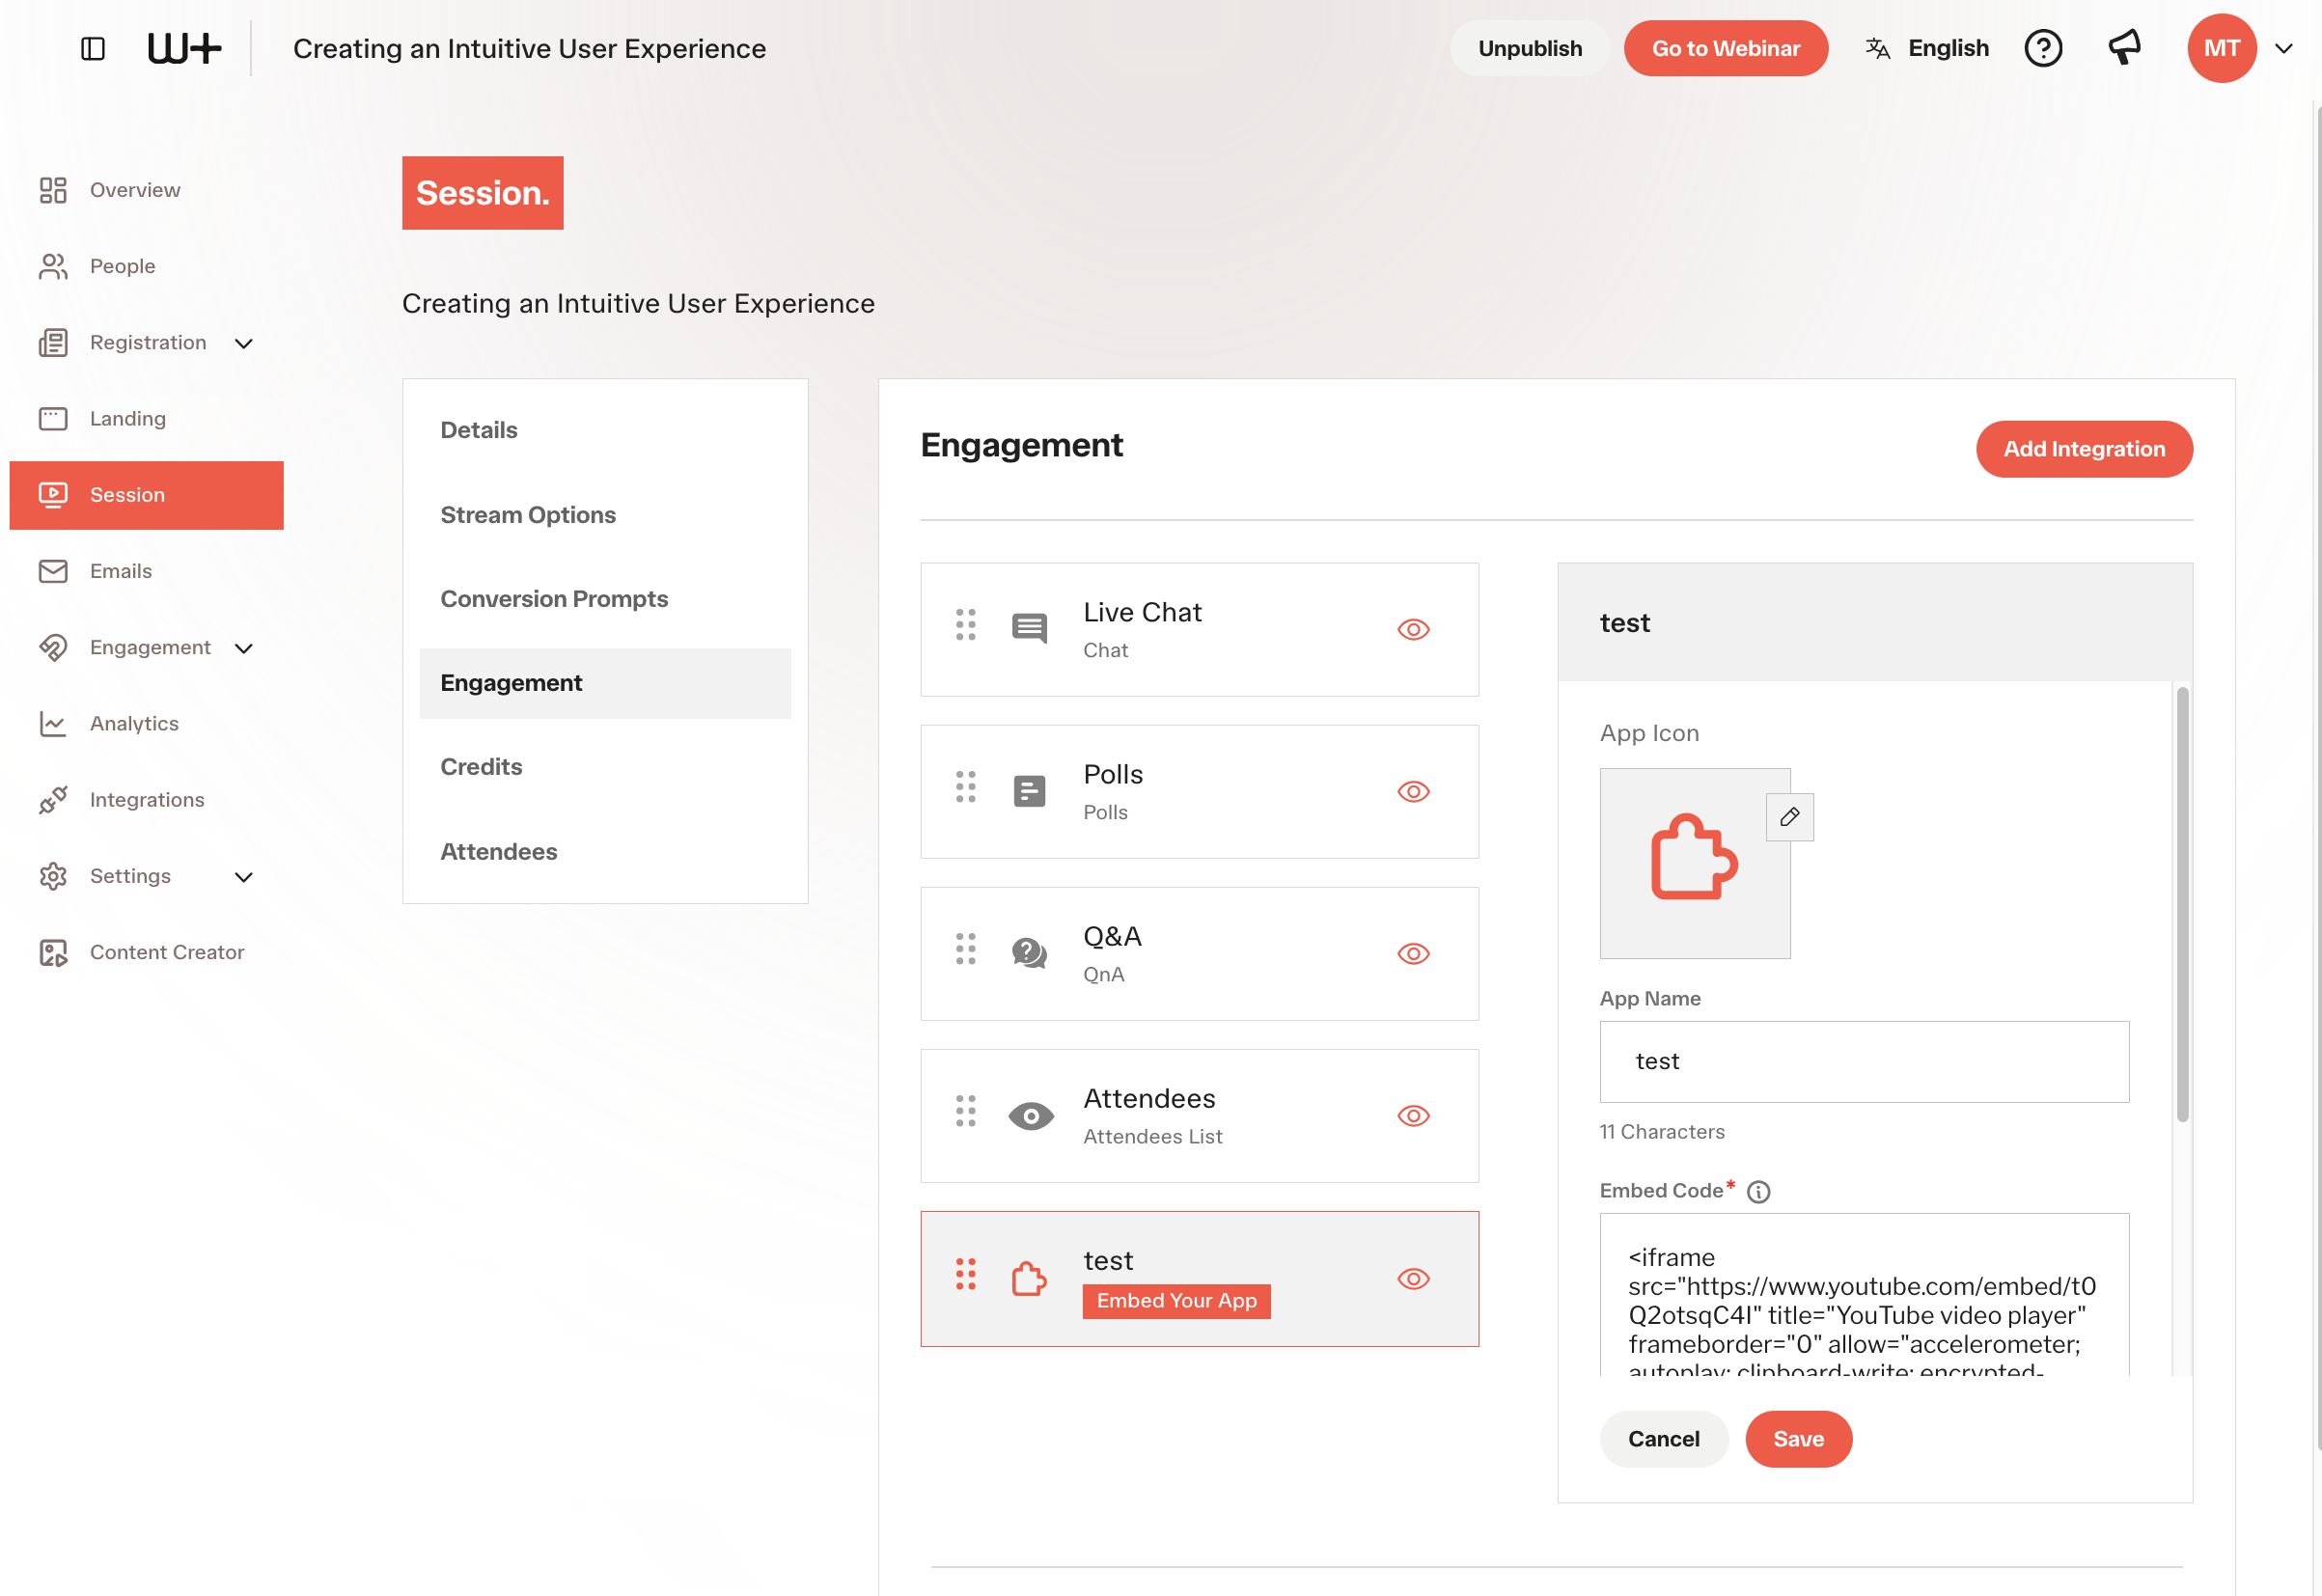The width and height of the screenshot is (2322, 1596).
Task: Click the Q&A drag handle
Action: [x=965, y=949]
